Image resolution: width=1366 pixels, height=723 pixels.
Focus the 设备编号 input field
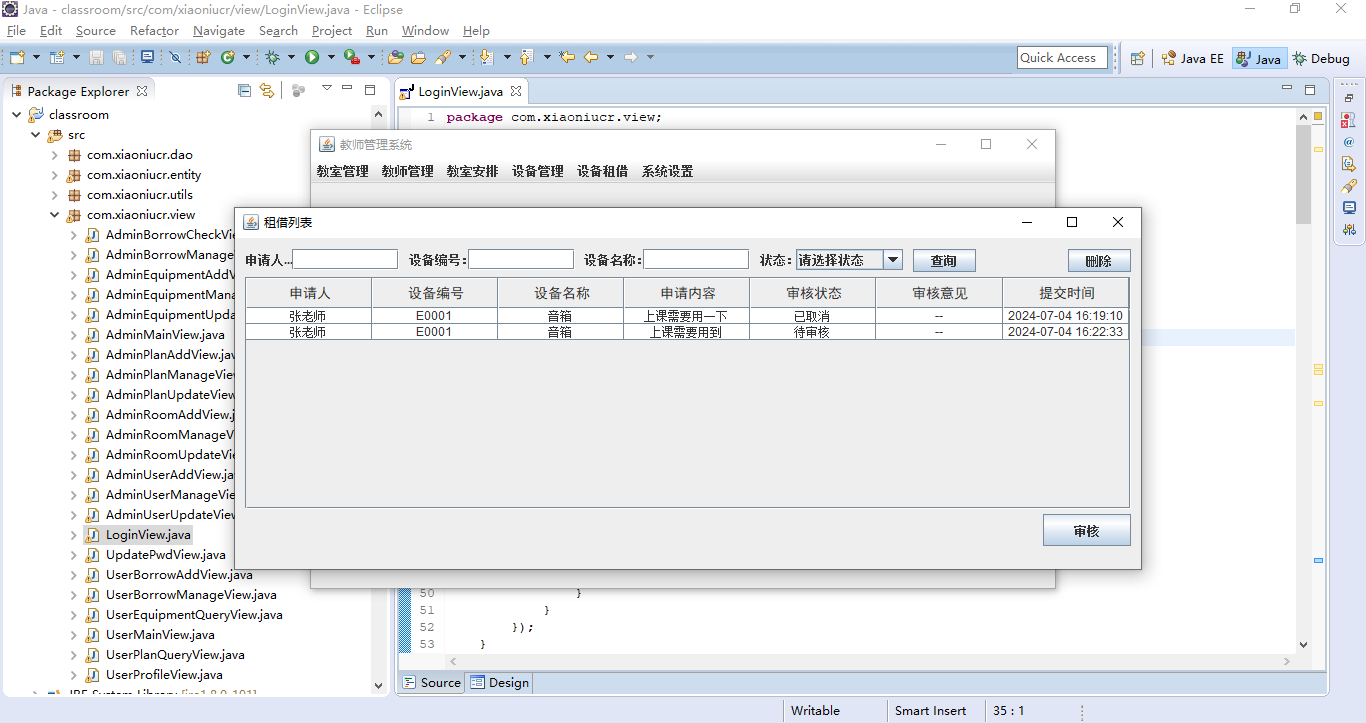coord(521,260)
